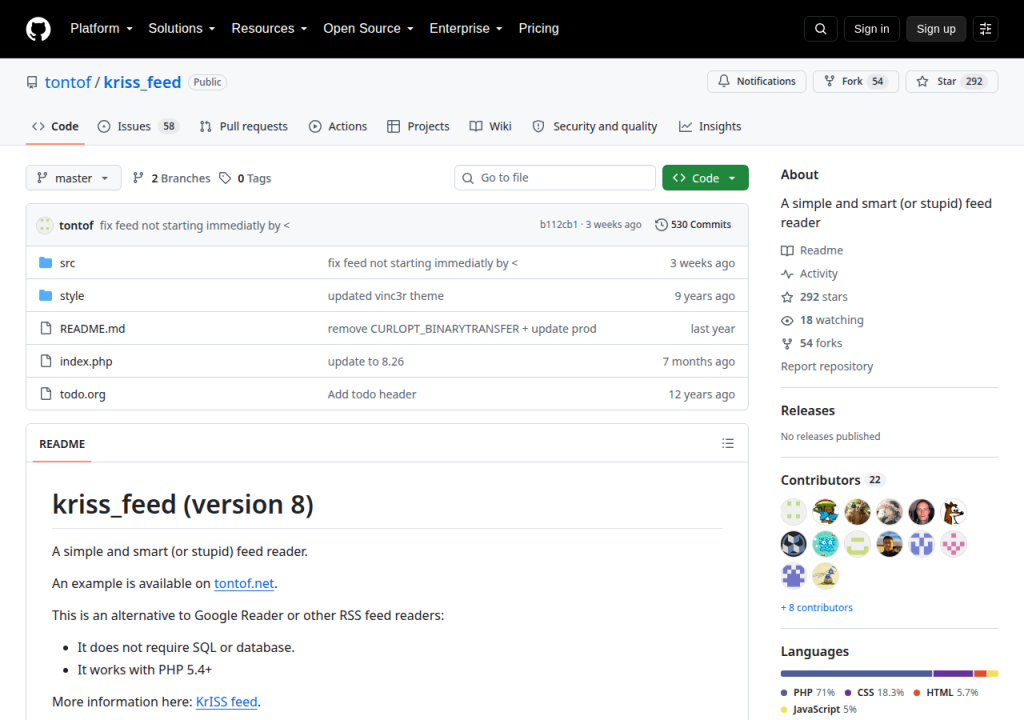Click the index.php file icon

coord(46,361)
